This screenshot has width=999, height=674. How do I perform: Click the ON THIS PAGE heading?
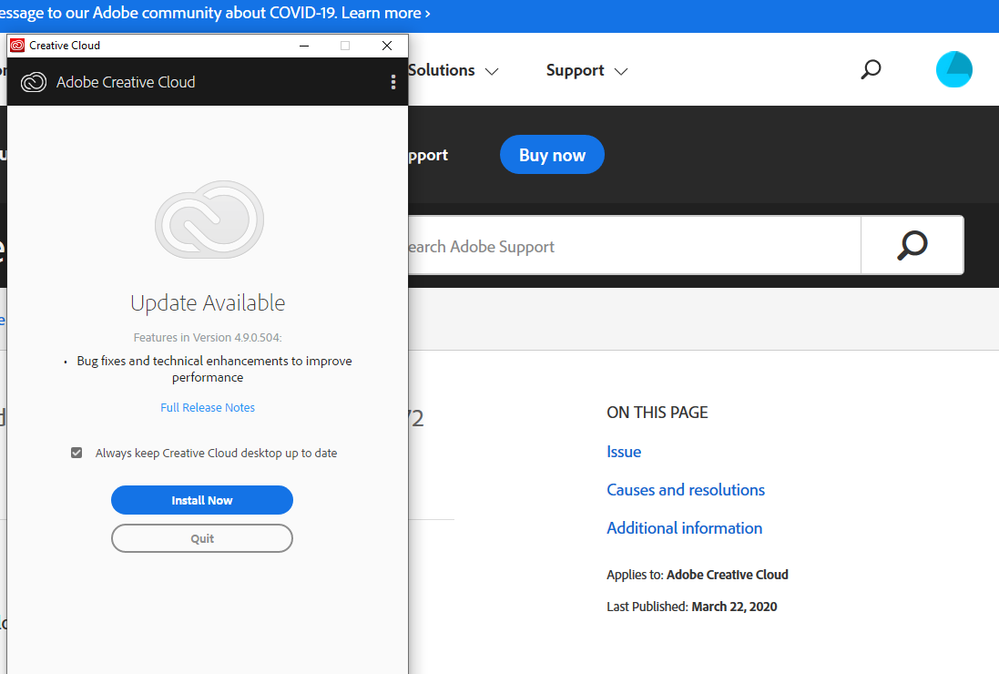tap(657, 413)
